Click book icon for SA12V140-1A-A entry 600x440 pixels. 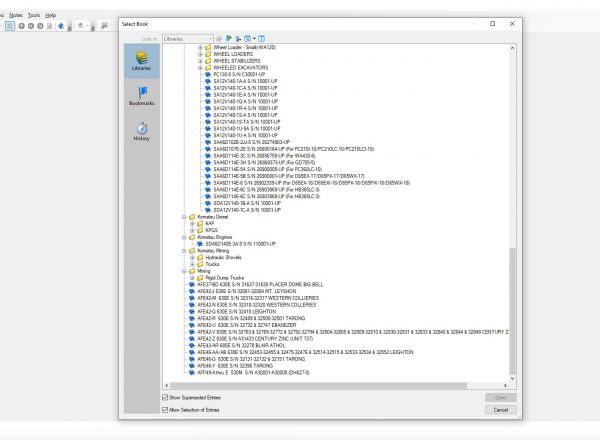point(208,81)
